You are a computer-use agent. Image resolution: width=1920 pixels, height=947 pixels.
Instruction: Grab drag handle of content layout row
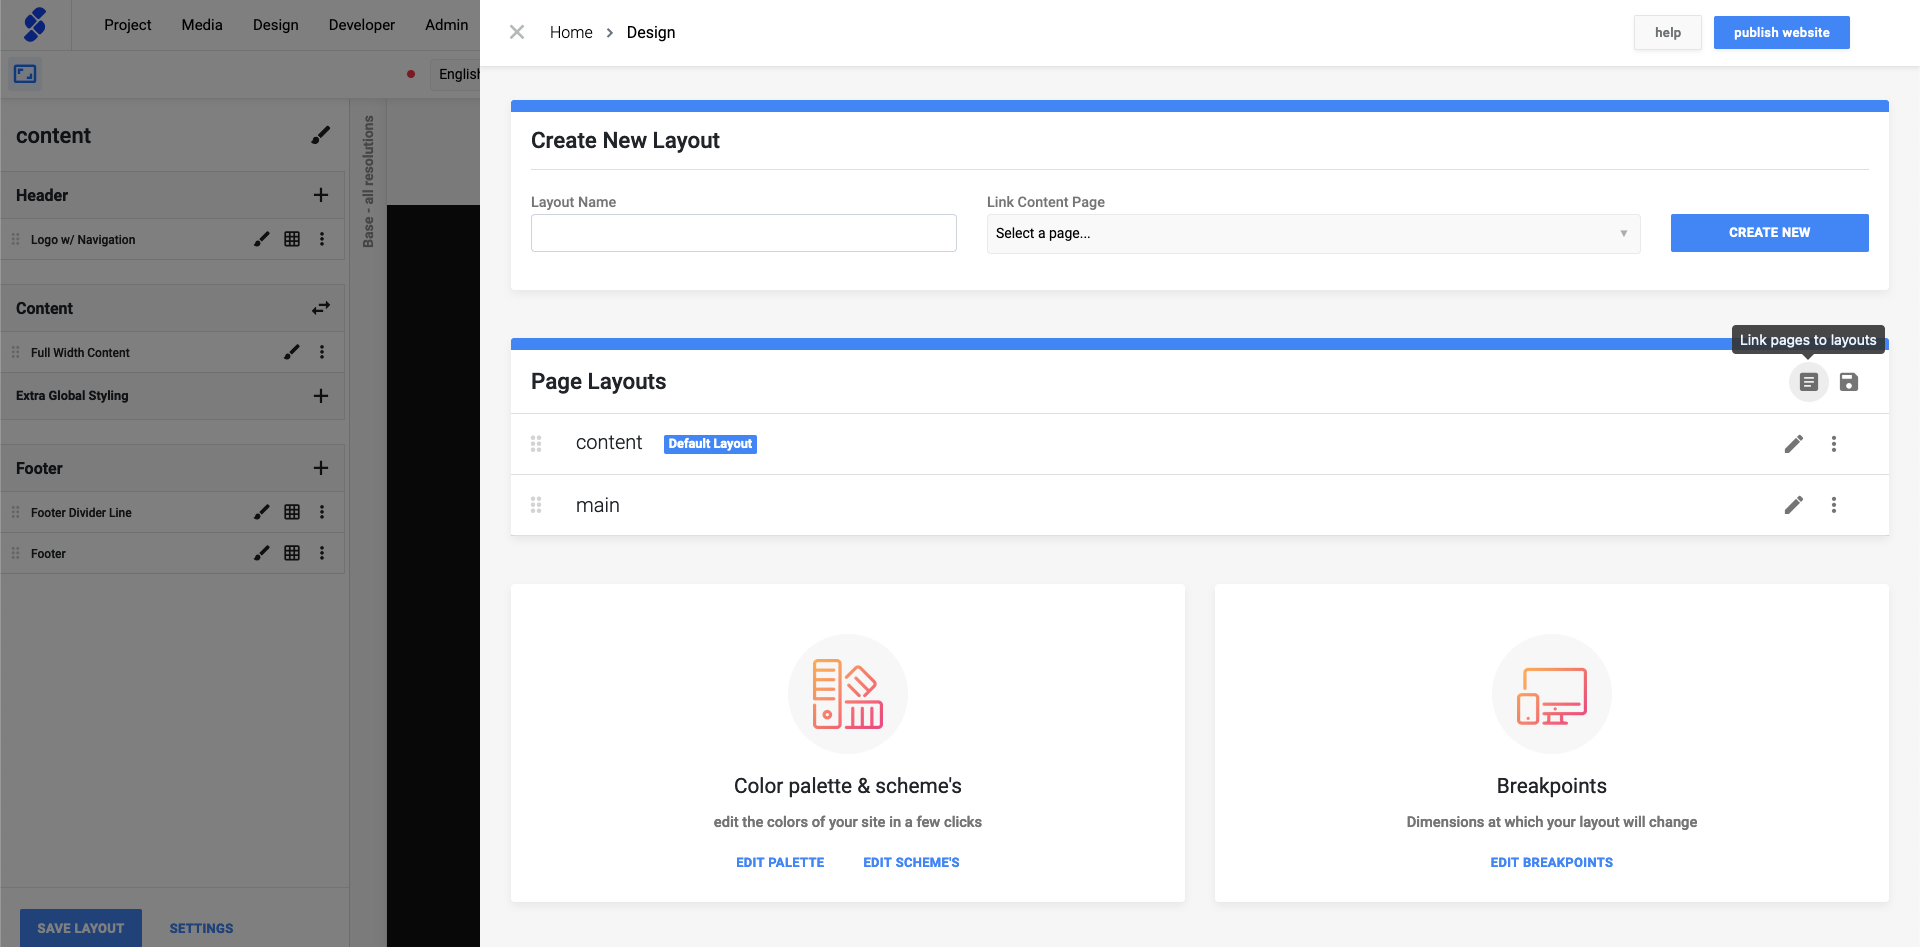(x=536, y=444)
